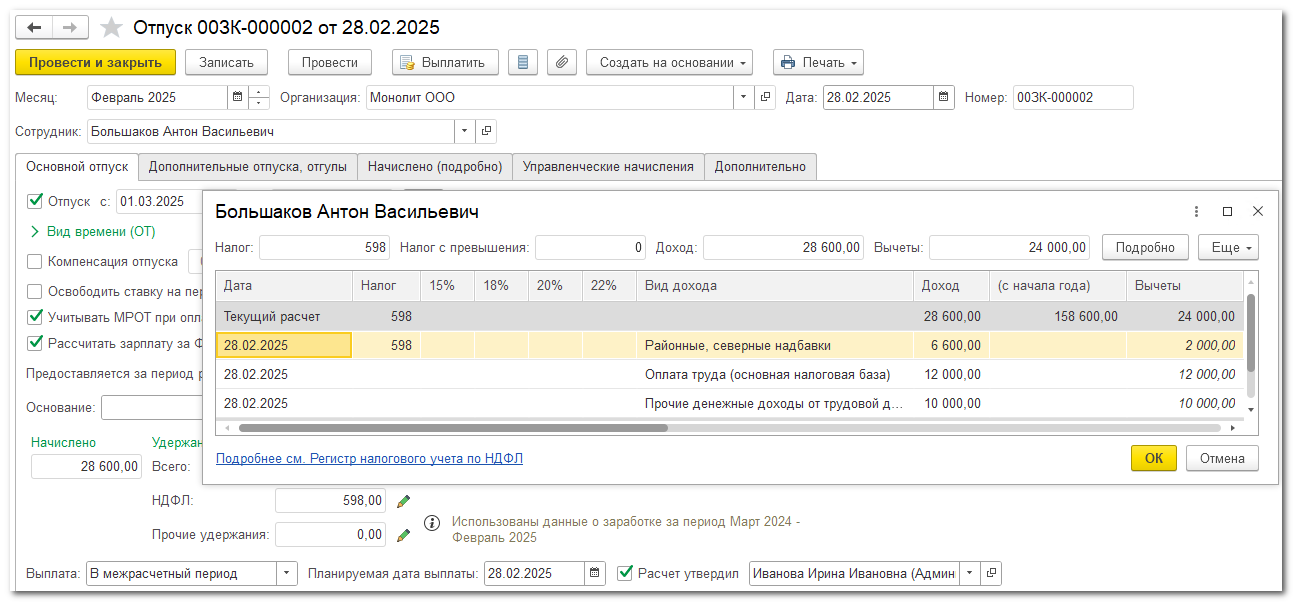Open the document movements report icon
The width and height of the screenshot is (1293, 602).
pos(521,62)
